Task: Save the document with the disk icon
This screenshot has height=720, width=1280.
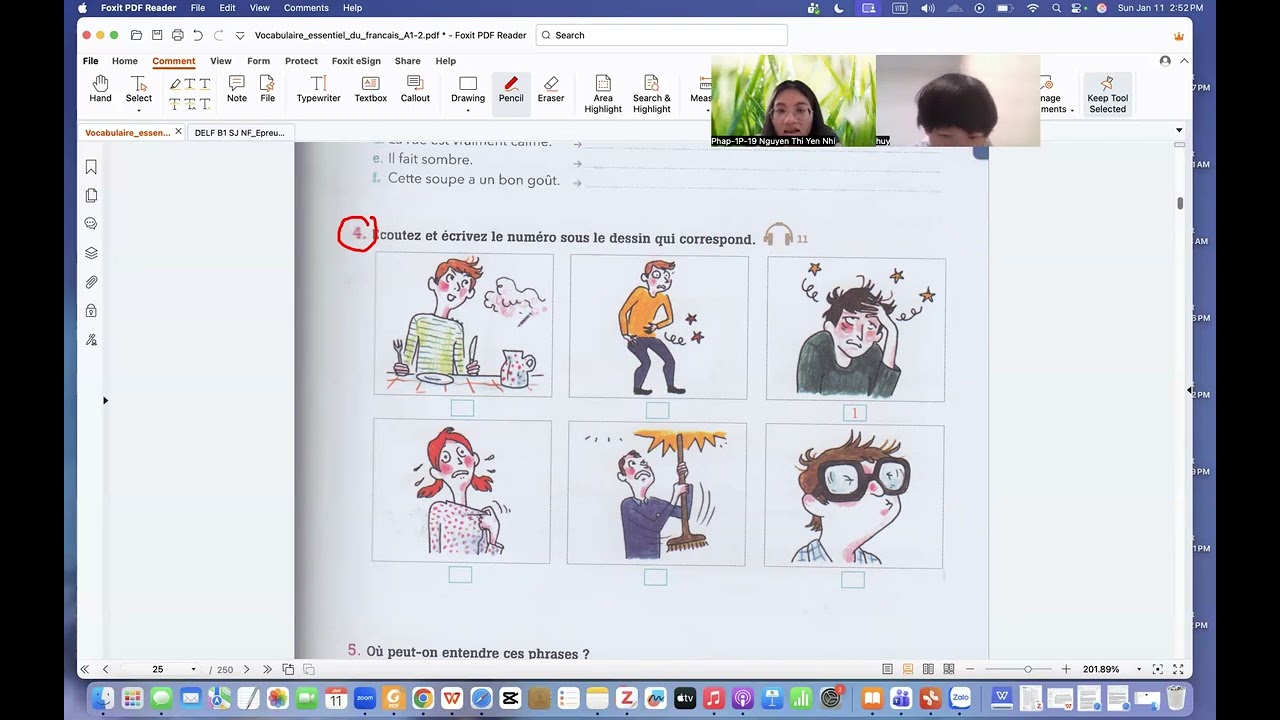Action: coord(157,35)
